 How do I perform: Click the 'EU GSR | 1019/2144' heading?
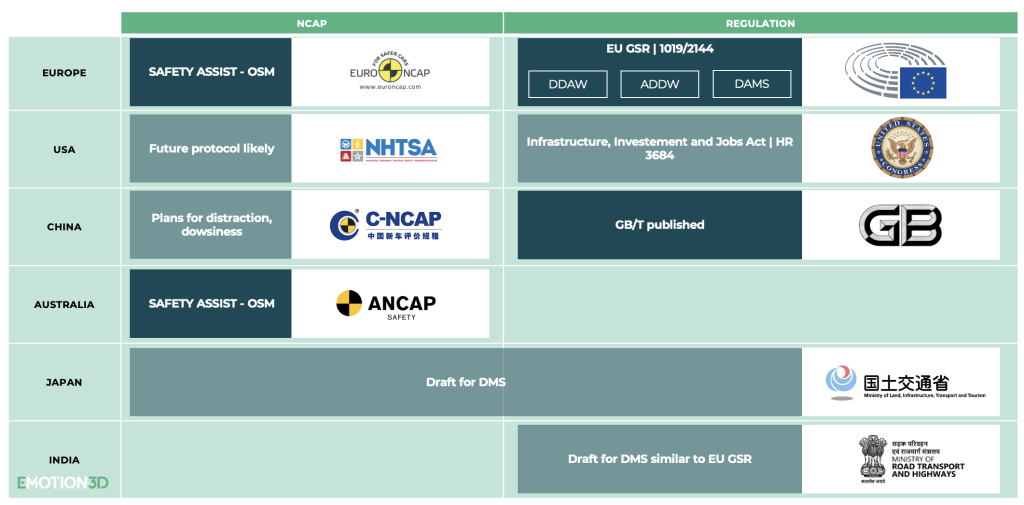[x=660, y=48]
